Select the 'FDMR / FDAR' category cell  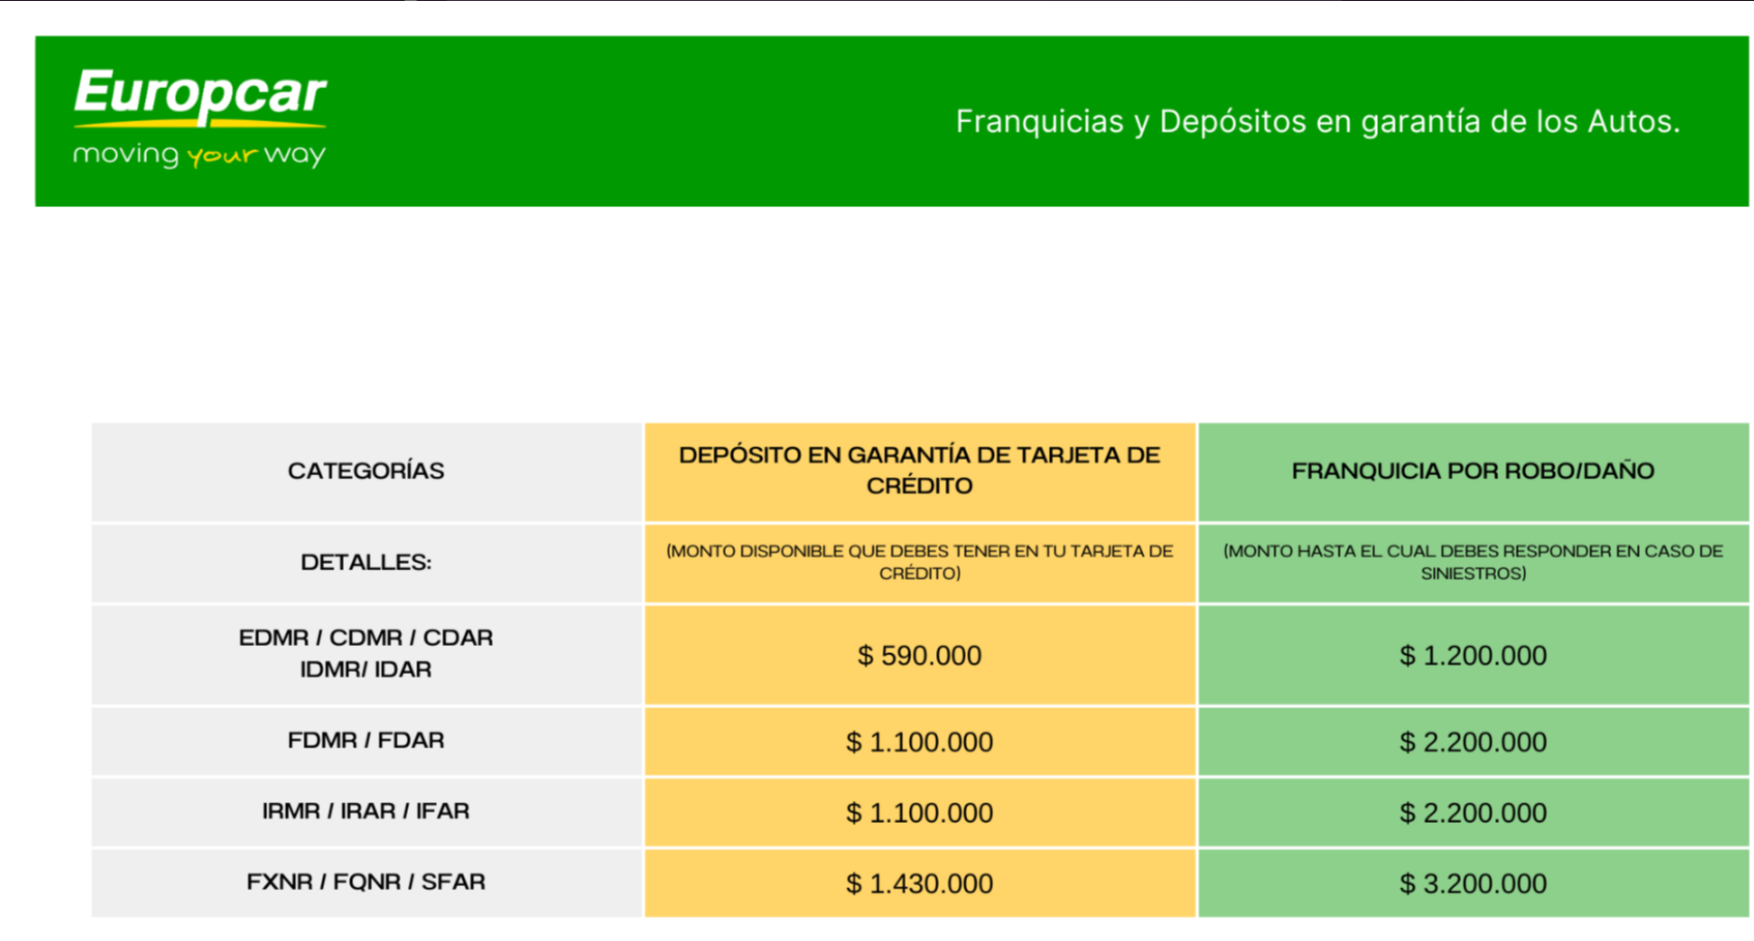tap(366, 741)
